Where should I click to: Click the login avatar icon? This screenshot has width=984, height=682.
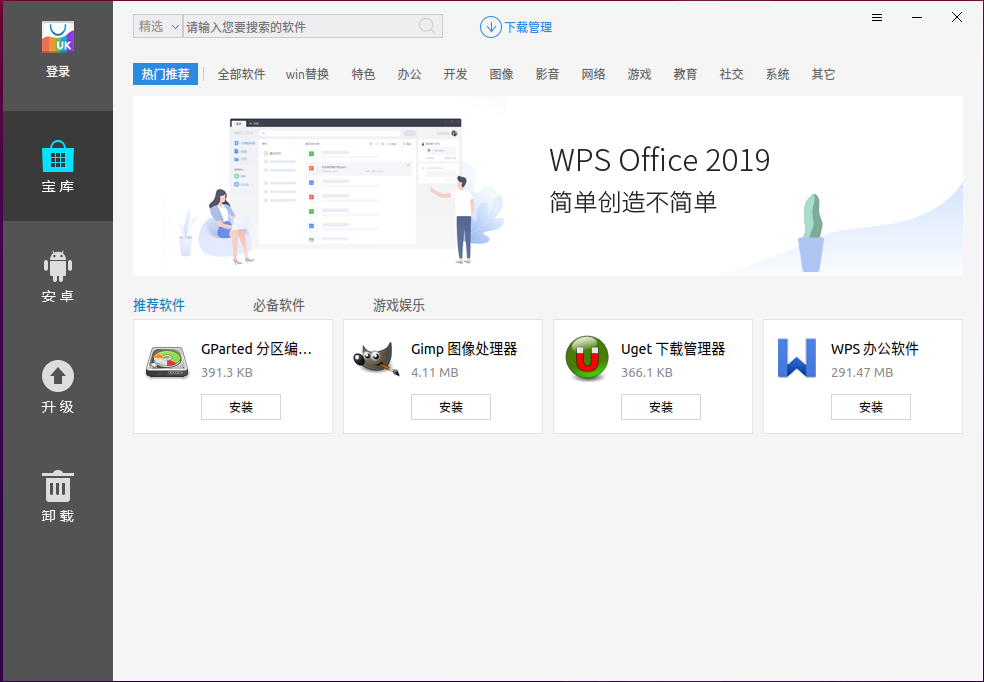click(58, 37)
